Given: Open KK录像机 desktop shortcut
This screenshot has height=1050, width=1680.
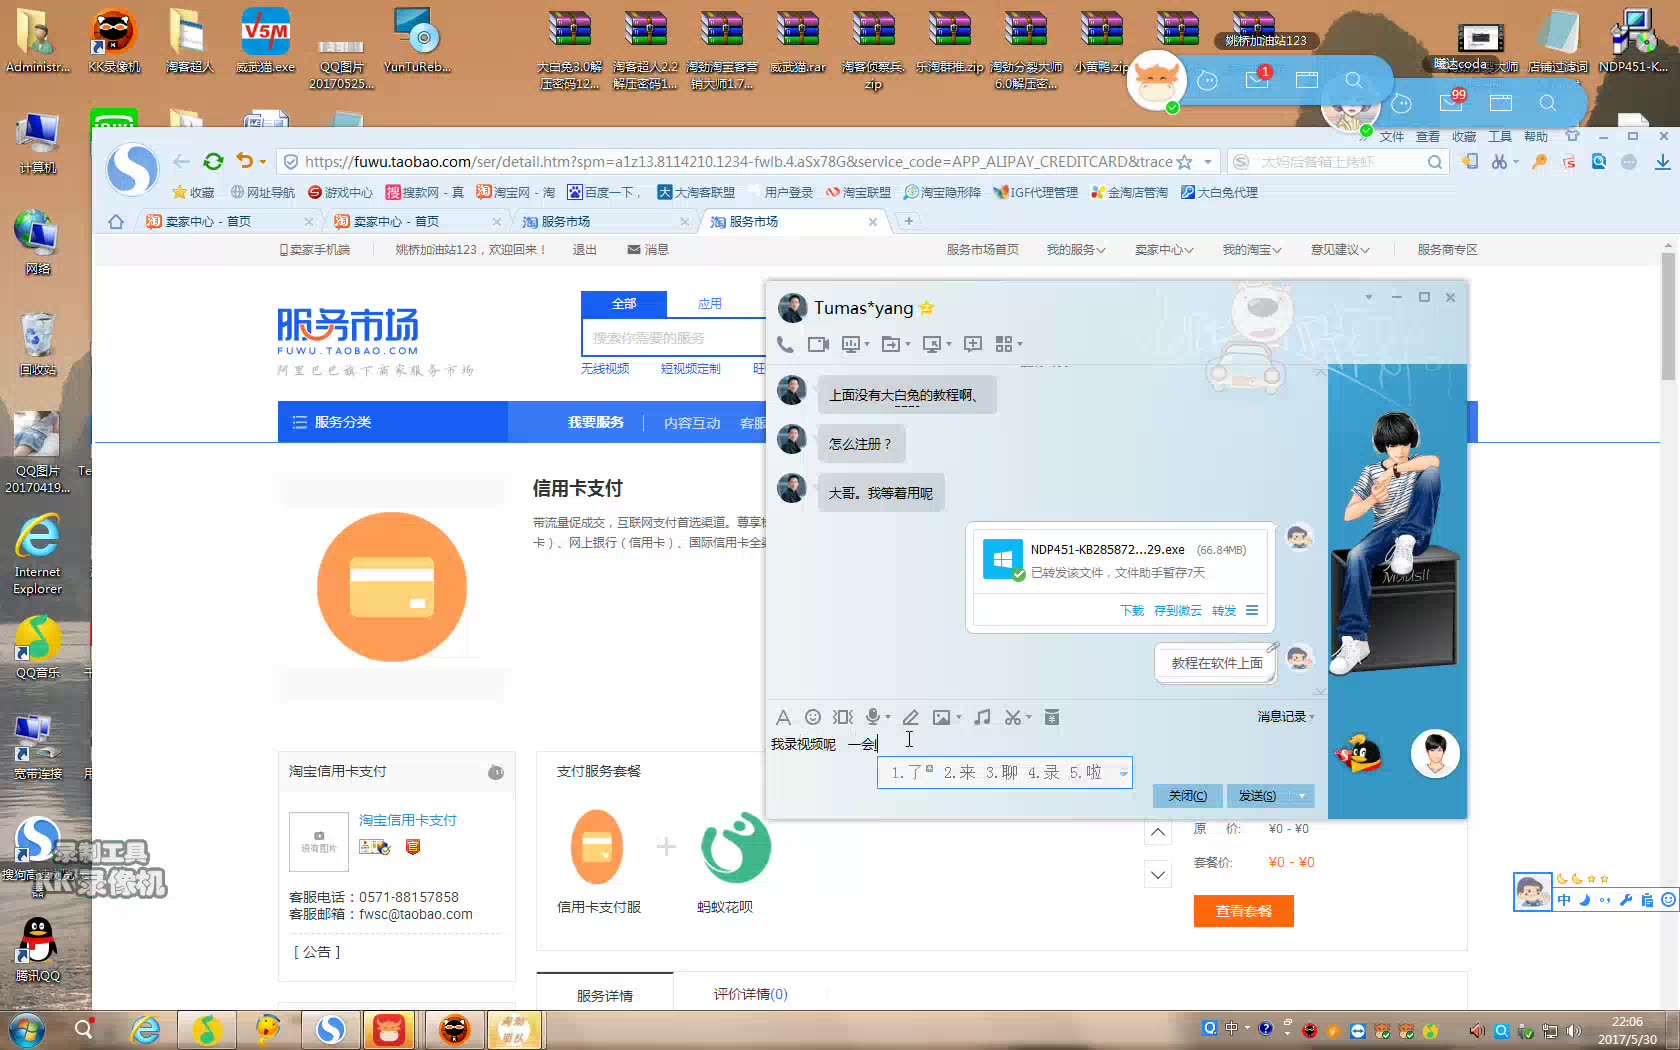Looking at the screenshot, I should pyautogui.click(x=114, y=40).
